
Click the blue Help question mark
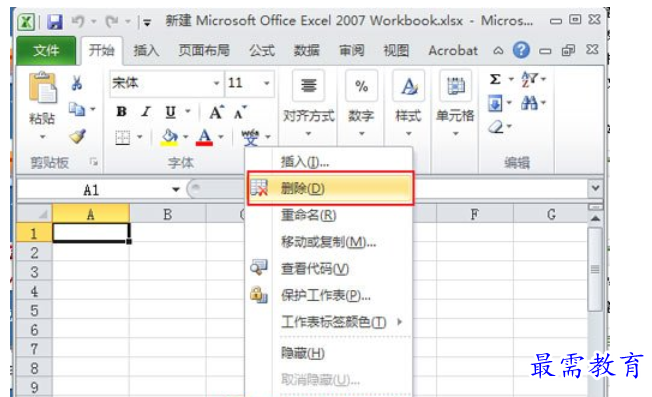(x=521, y=50)
